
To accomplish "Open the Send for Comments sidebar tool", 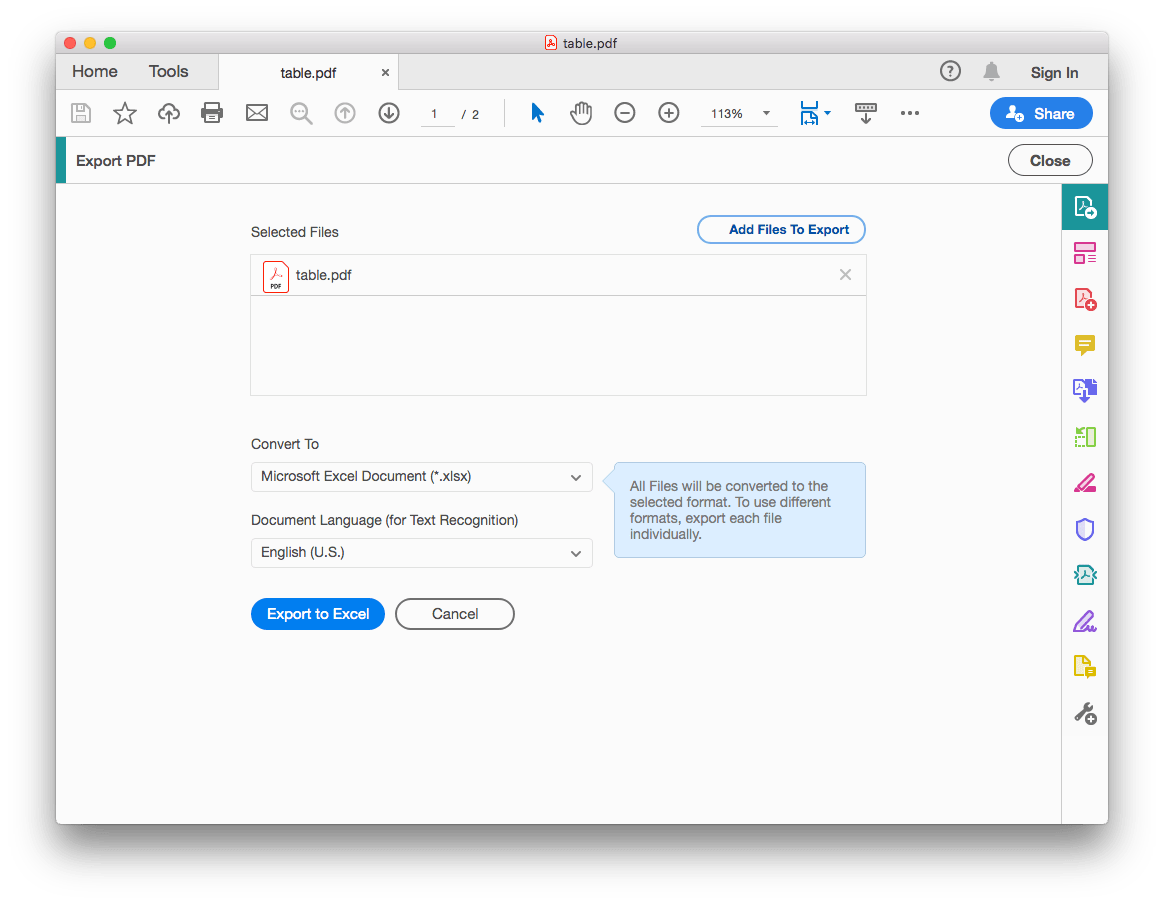I will 1085,667.
